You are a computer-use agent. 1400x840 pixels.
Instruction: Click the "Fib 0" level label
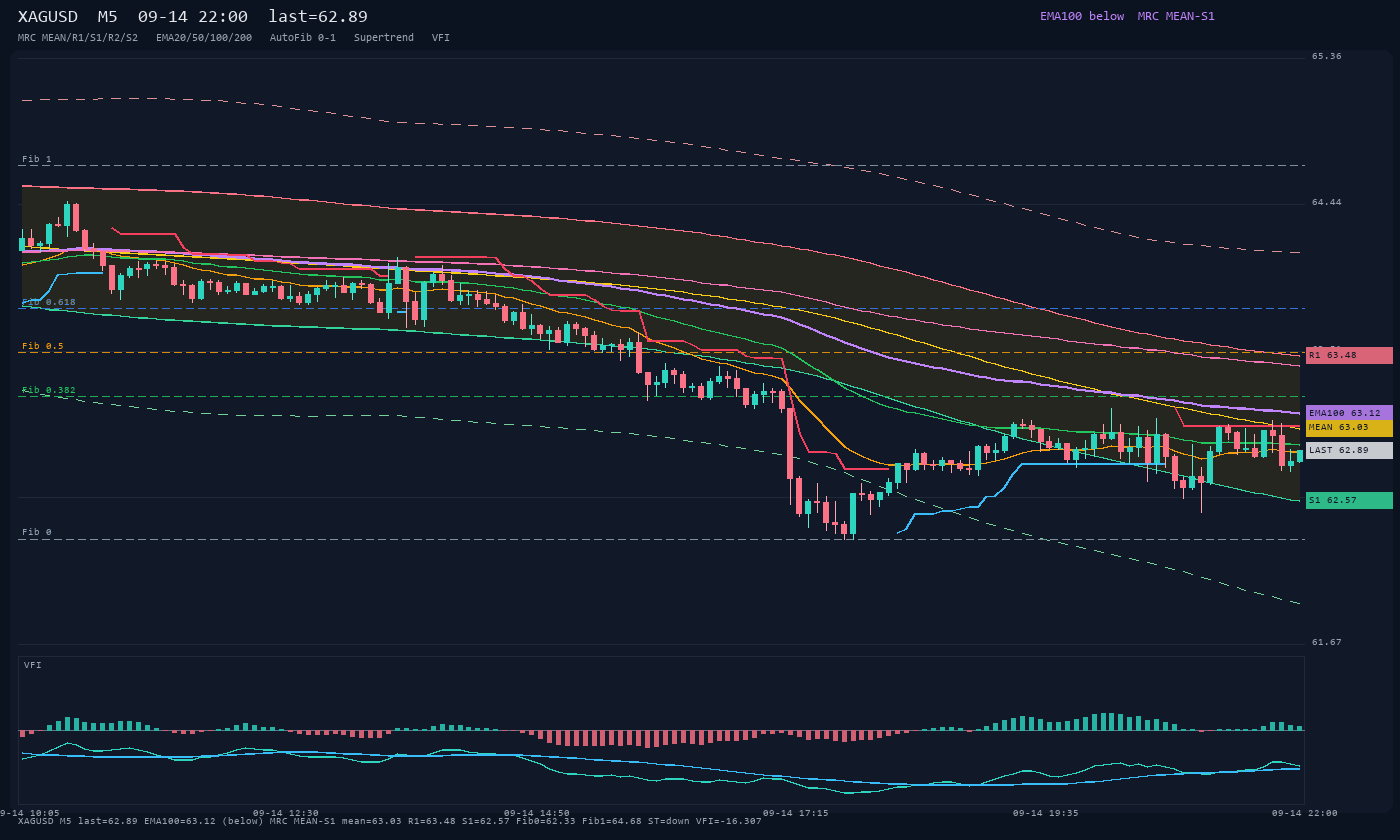[x=37, y=532]
